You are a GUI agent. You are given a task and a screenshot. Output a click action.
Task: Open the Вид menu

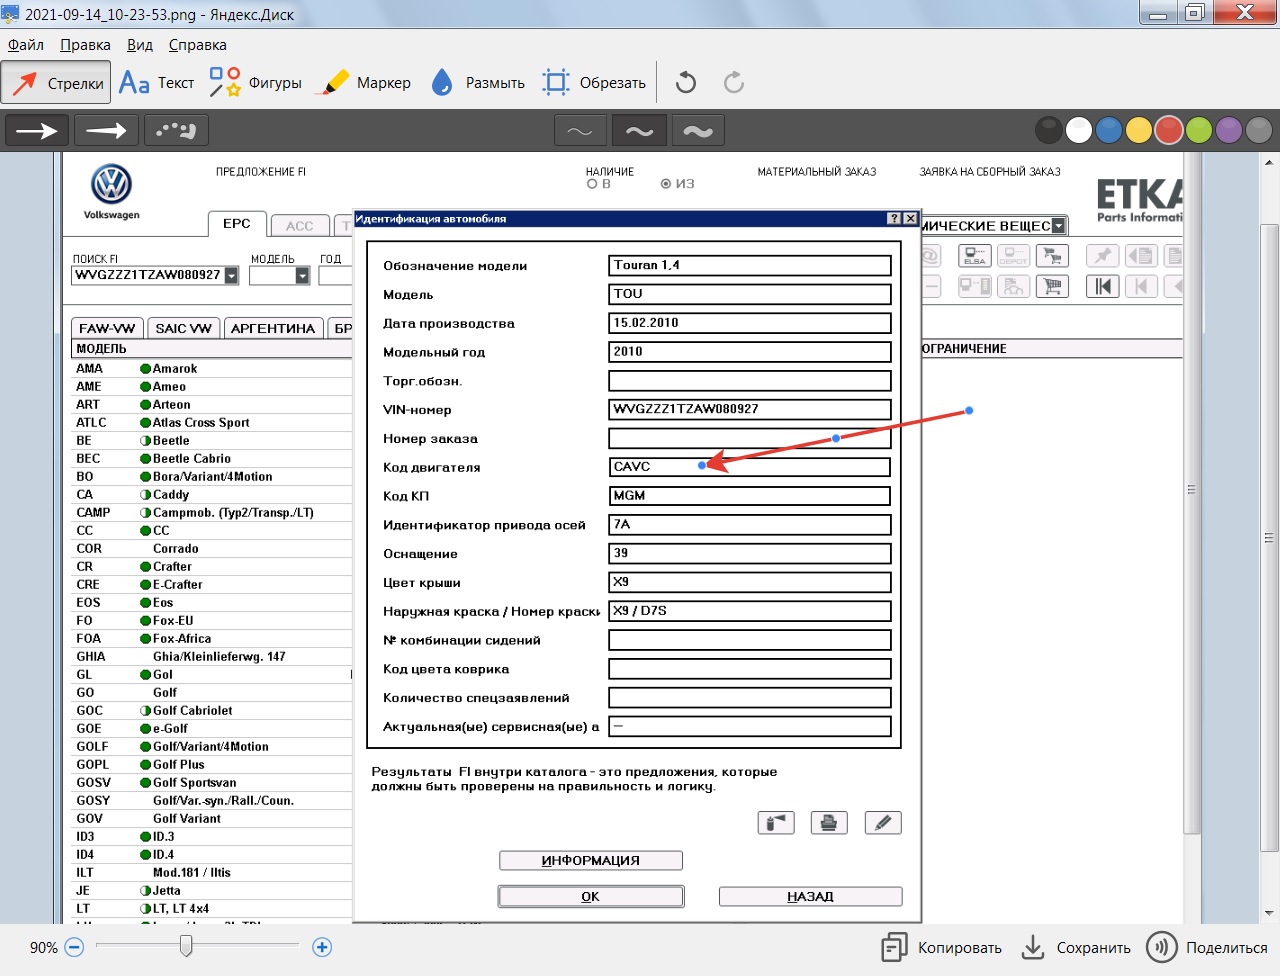point(140,45)
